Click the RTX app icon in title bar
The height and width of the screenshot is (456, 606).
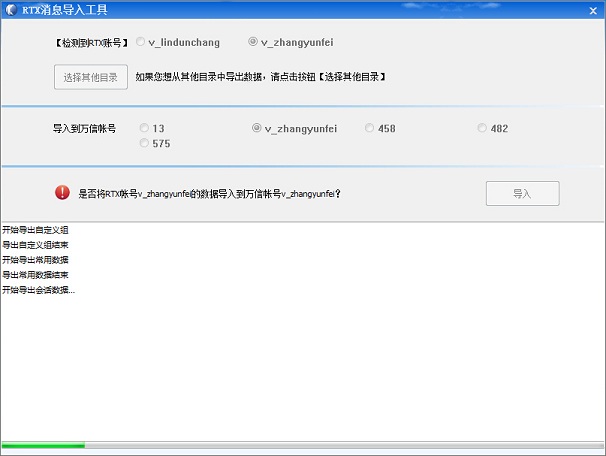coord(11,9)
